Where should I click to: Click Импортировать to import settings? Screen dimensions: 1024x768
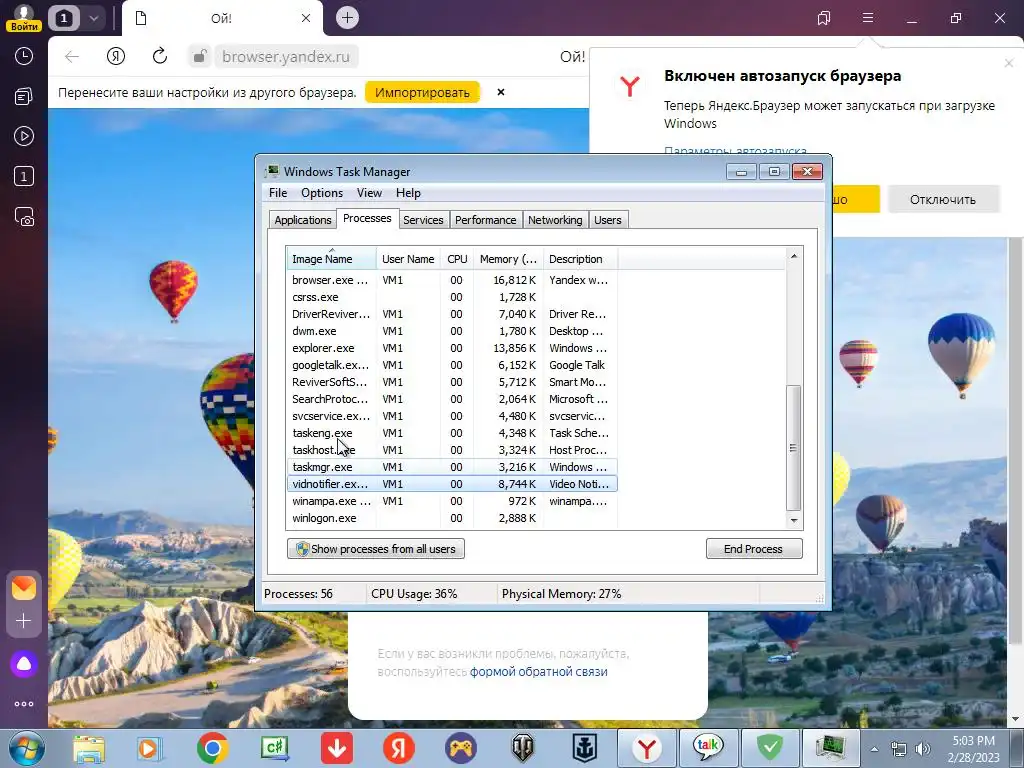pos(422,92)
